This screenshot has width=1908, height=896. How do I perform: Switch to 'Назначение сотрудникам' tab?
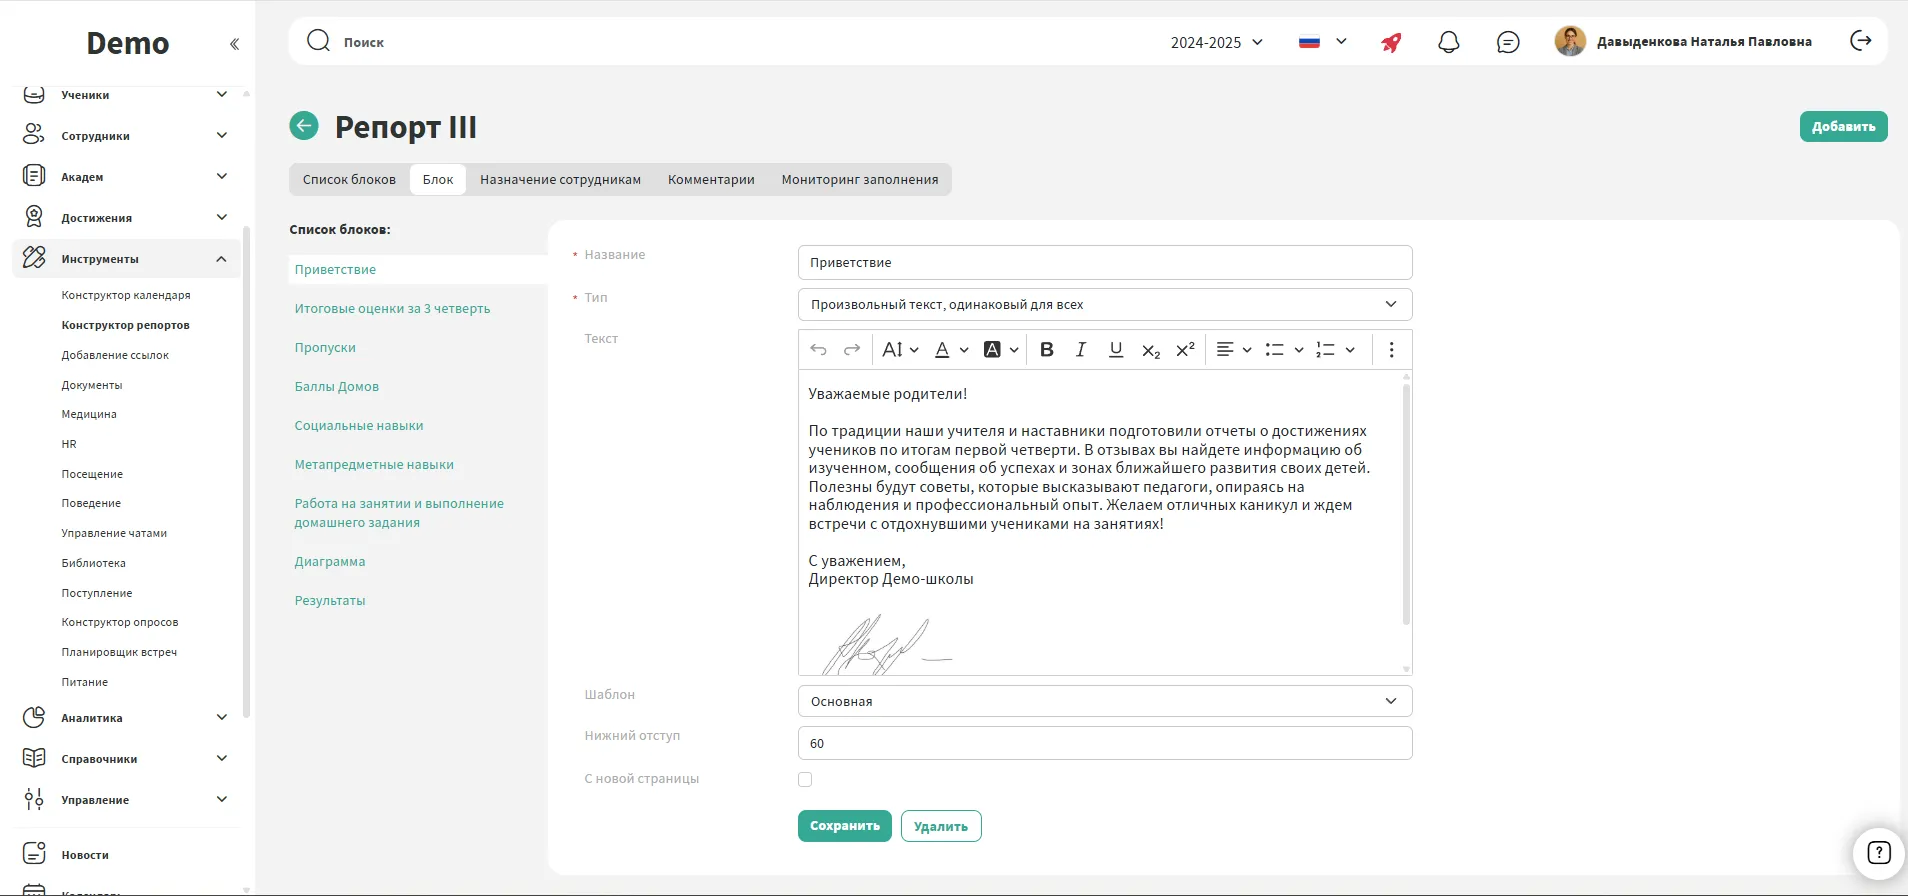tap(560, 180)
